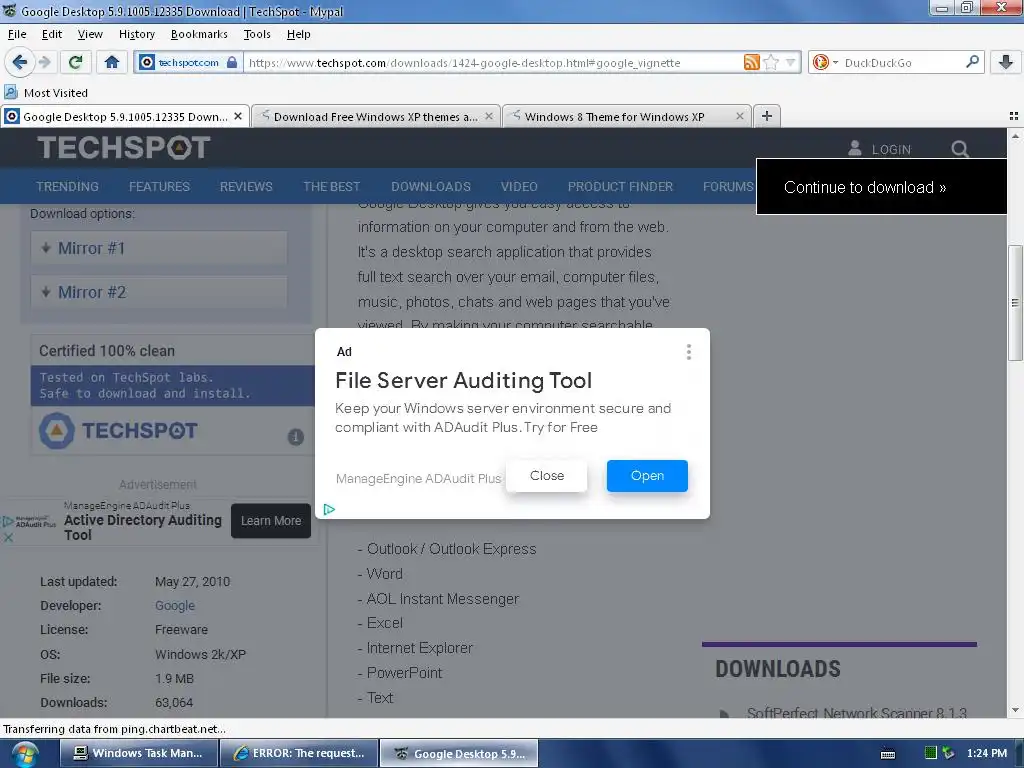Image resolution: width=1024 pixels, height=768 pixels.
Task: Open the View menu
Action: 89,34
